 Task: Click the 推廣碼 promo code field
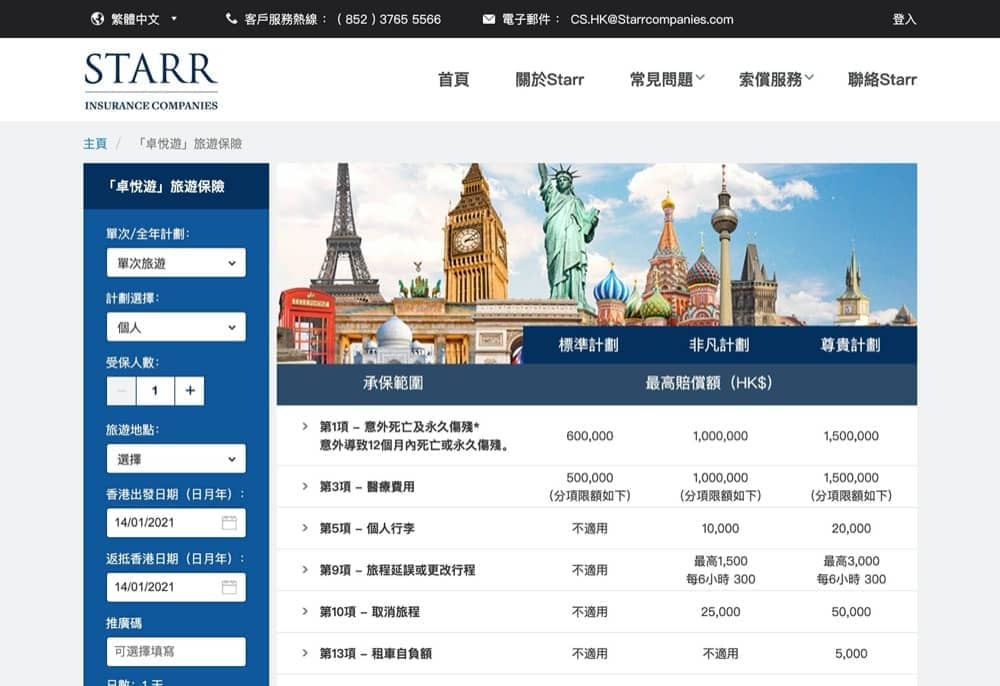pyautogui.click(x=175, y=651)
